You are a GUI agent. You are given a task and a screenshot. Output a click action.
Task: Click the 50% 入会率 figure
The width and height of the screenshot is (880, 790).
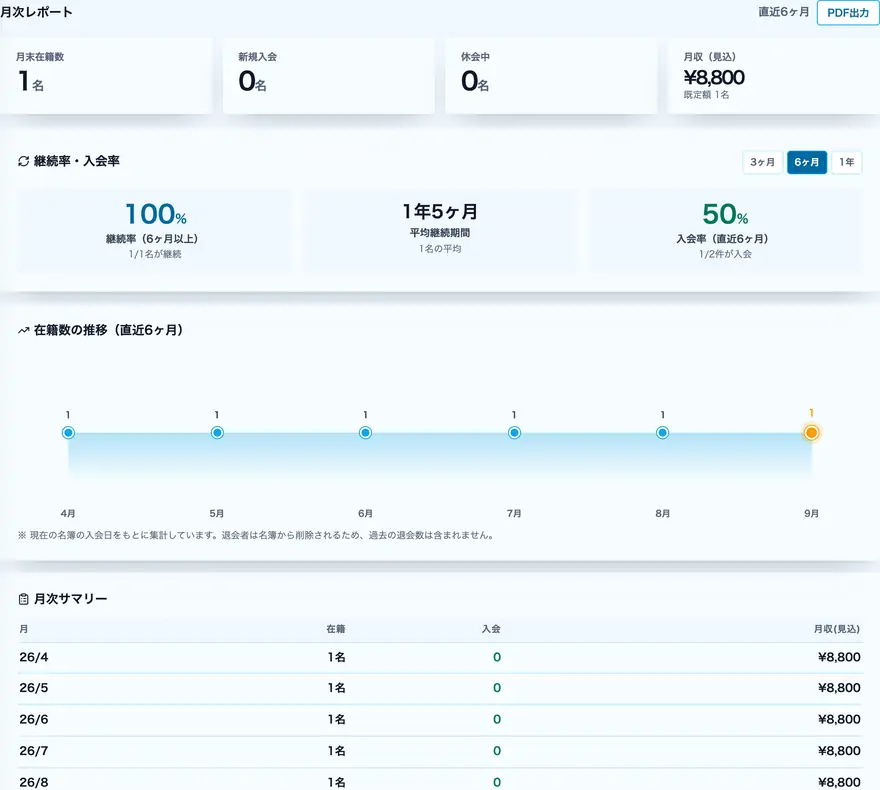725,214
